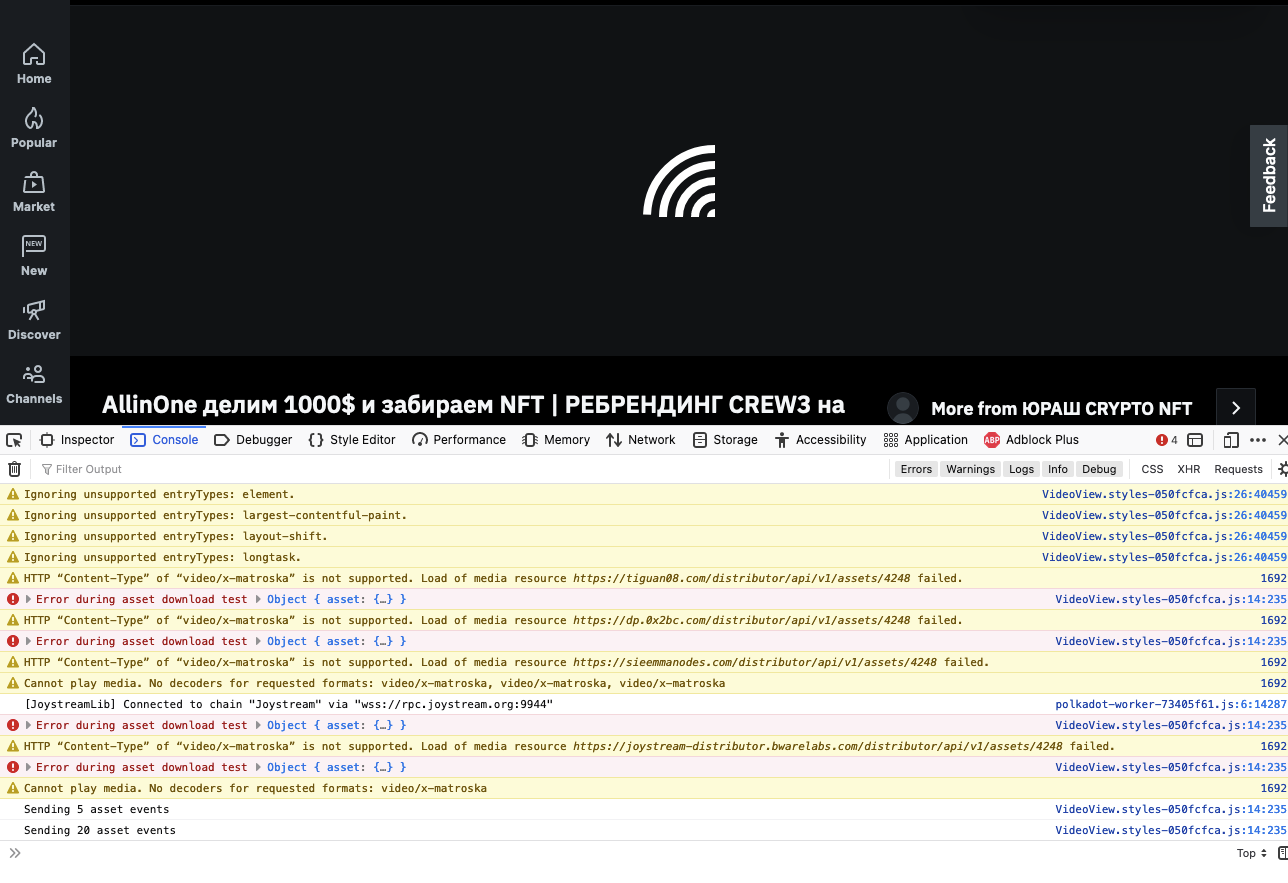Open the Debugger panel

[x=252, y=440]
